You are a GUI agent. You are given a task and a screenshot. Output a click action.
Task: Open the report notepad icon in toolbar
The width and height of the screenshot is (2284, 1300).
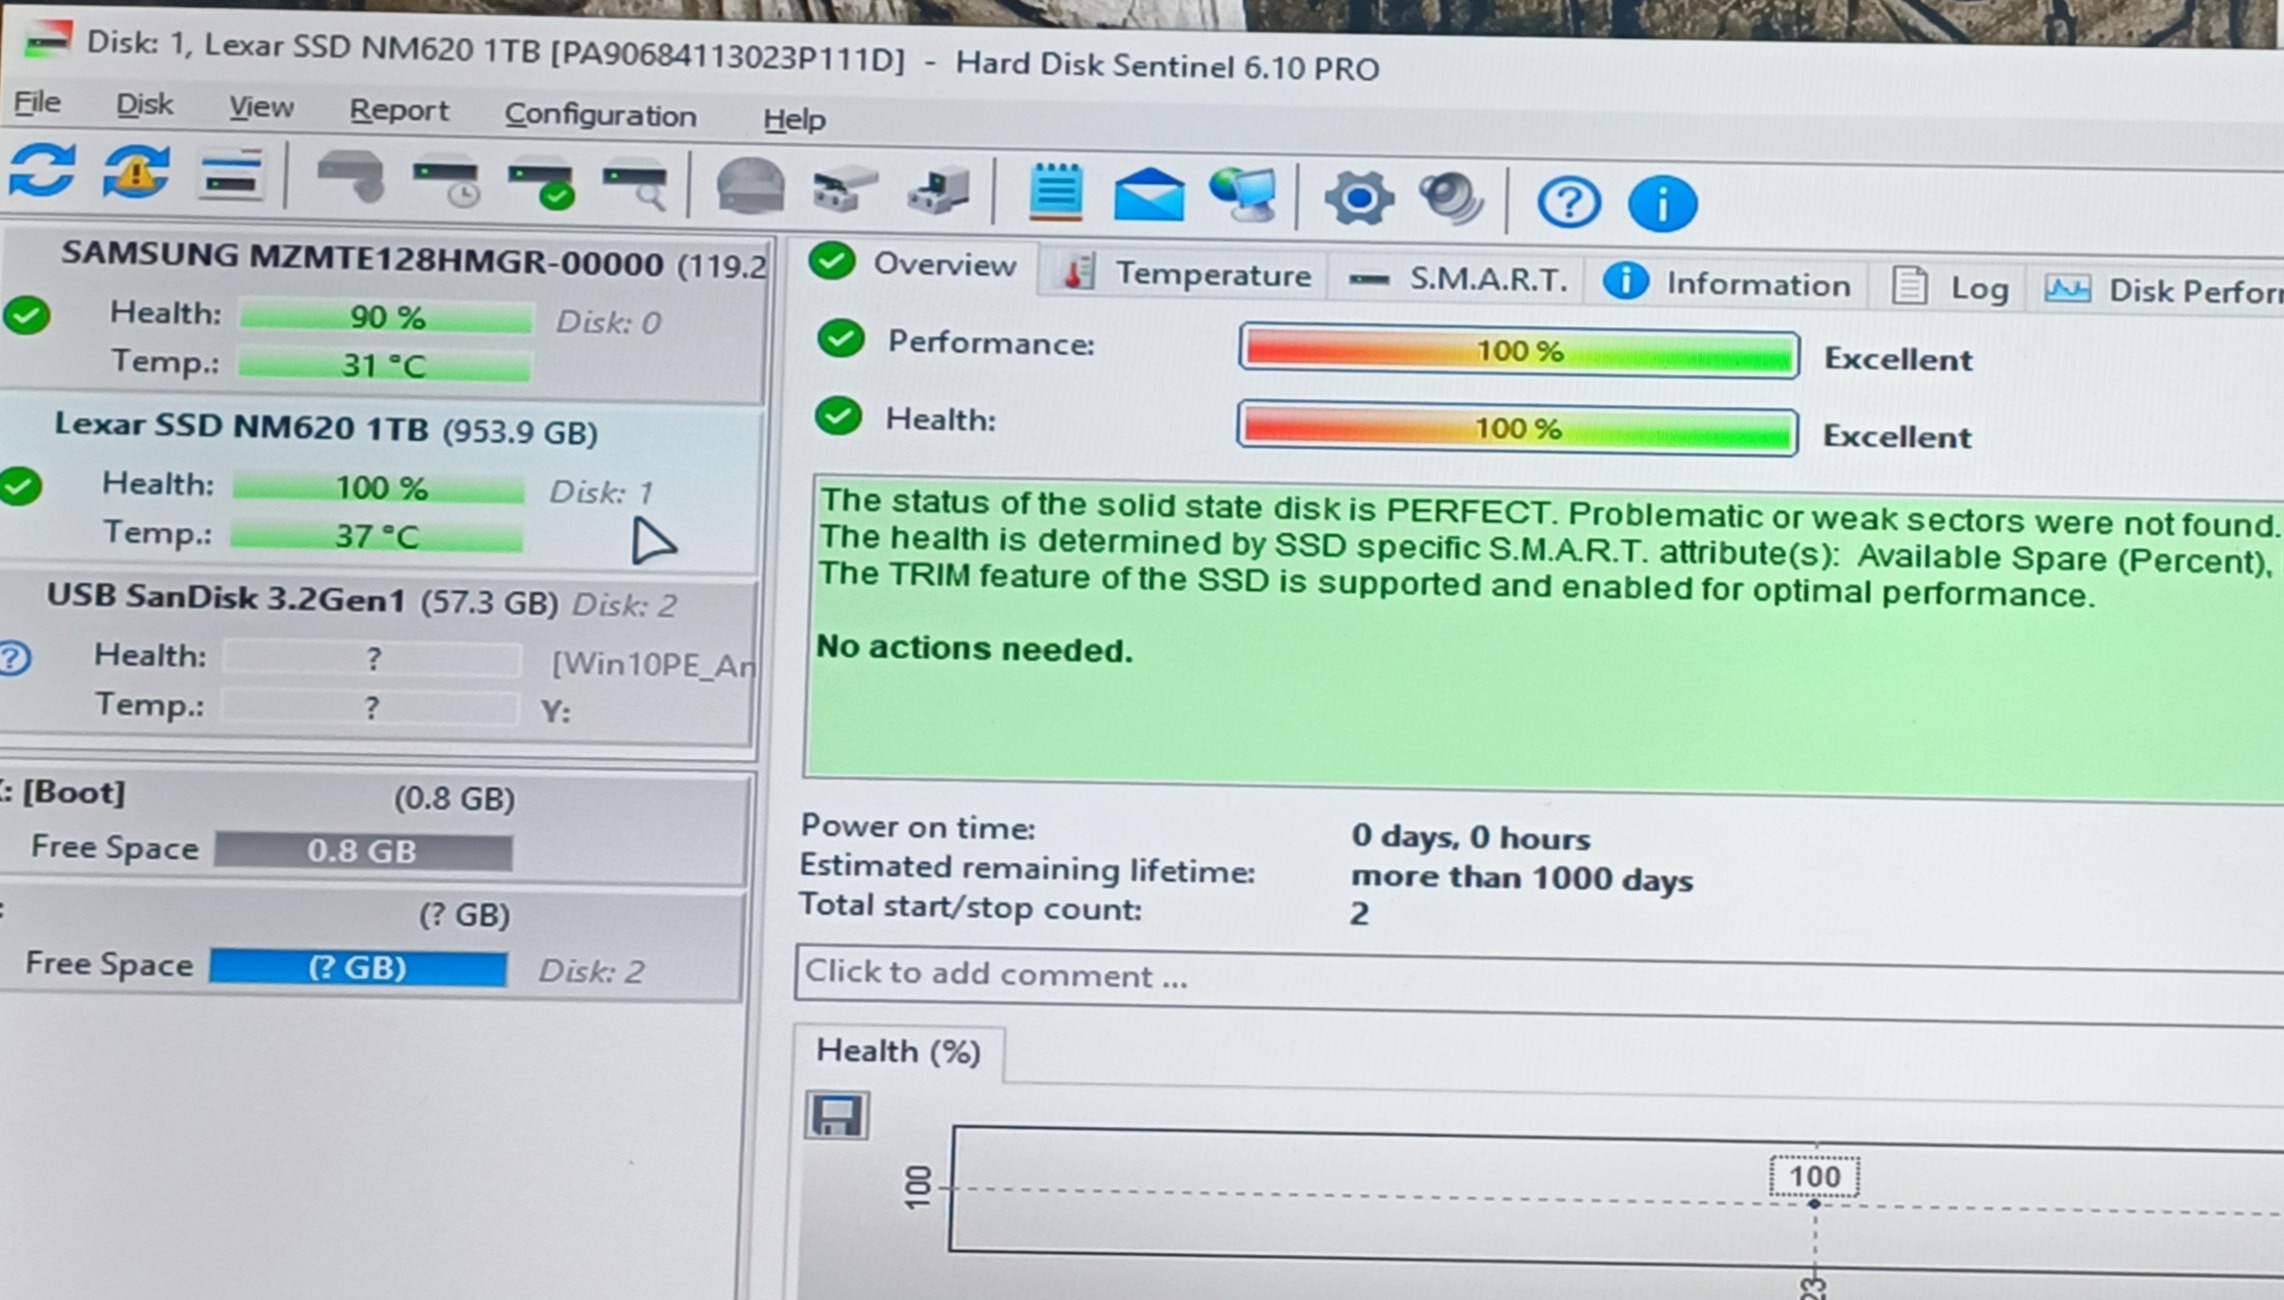coord(1056,191)
